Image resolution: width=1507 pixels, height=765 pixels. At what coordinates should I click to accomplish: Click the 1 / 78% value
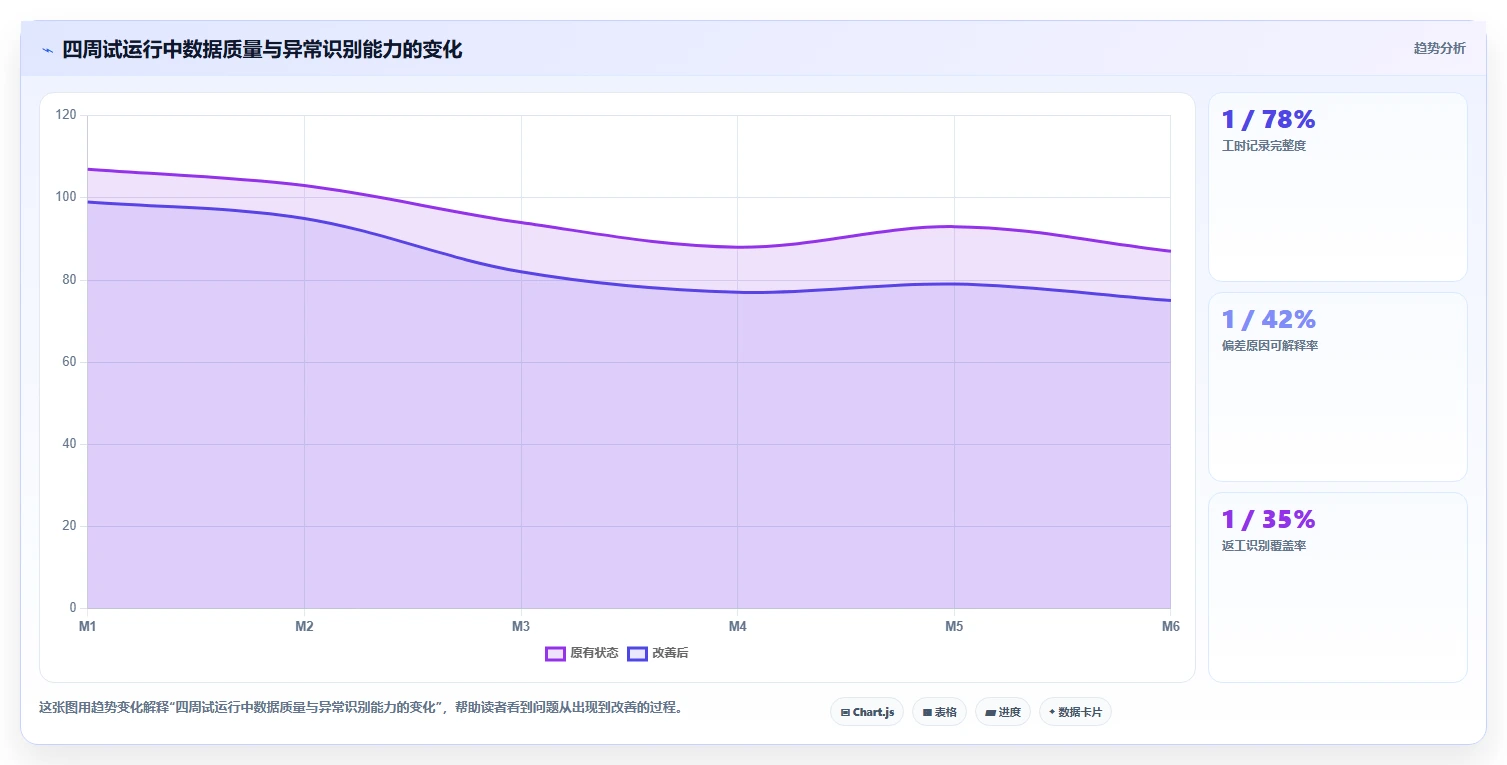(1268, 120)
